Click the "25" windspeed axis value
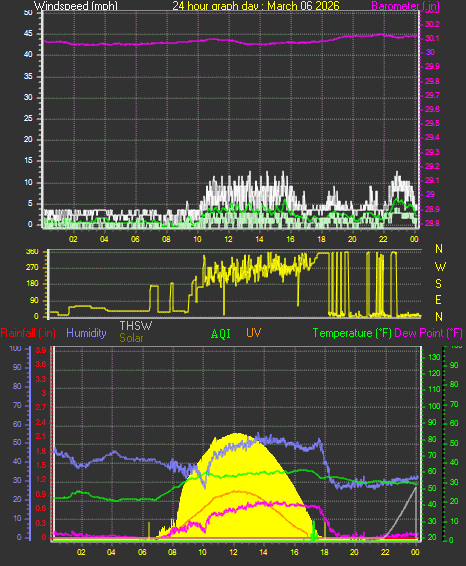466x566 pixels. point(28,118)
